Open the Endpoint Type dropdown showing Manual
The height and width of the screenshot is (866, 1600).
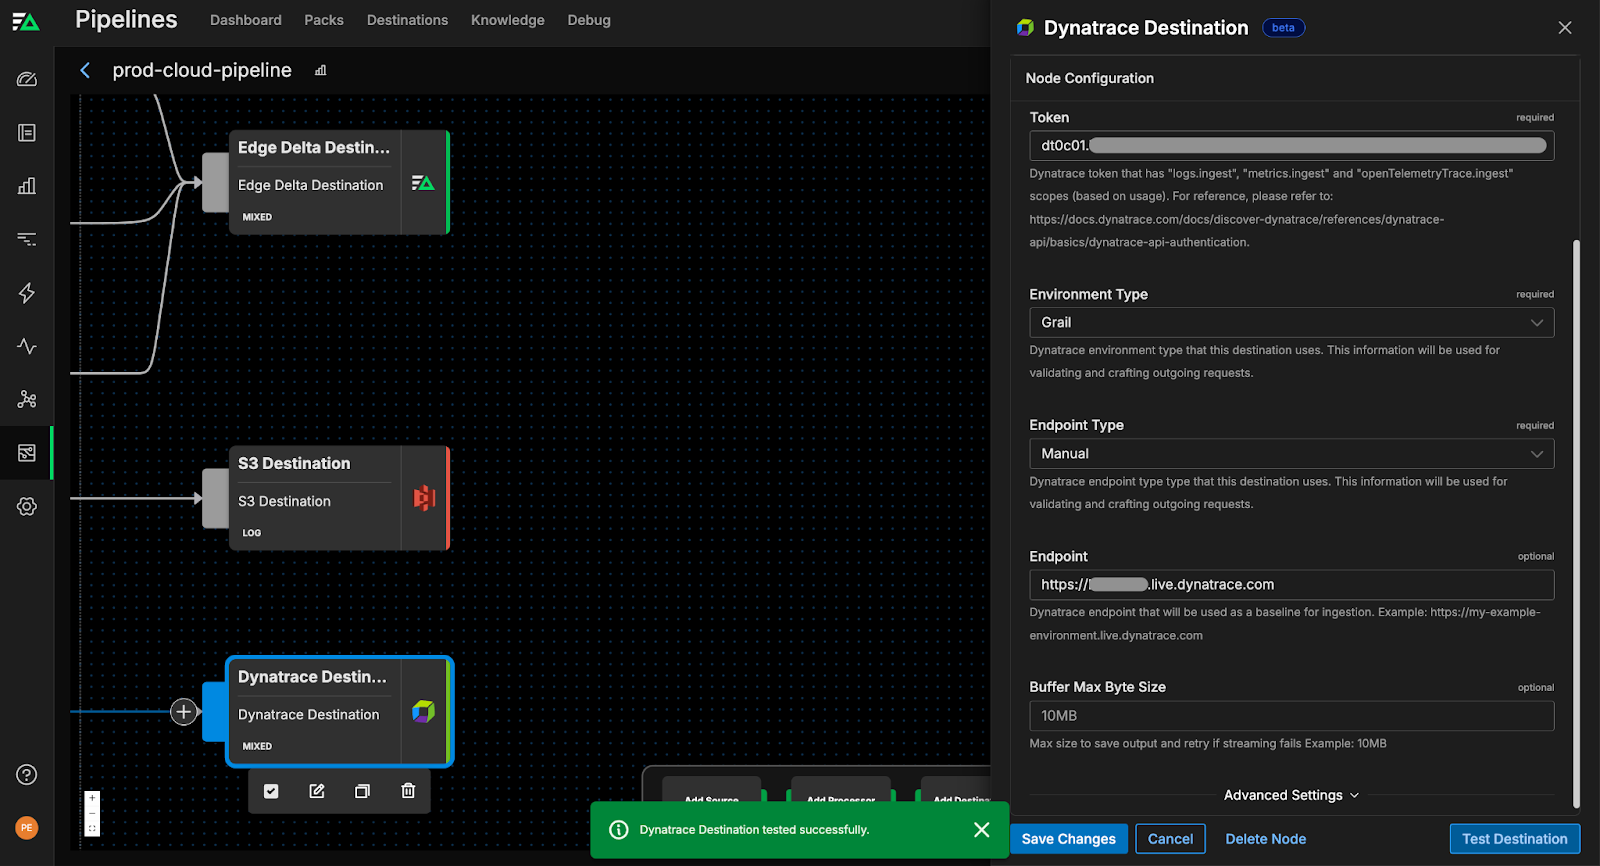coord(1291,453)
